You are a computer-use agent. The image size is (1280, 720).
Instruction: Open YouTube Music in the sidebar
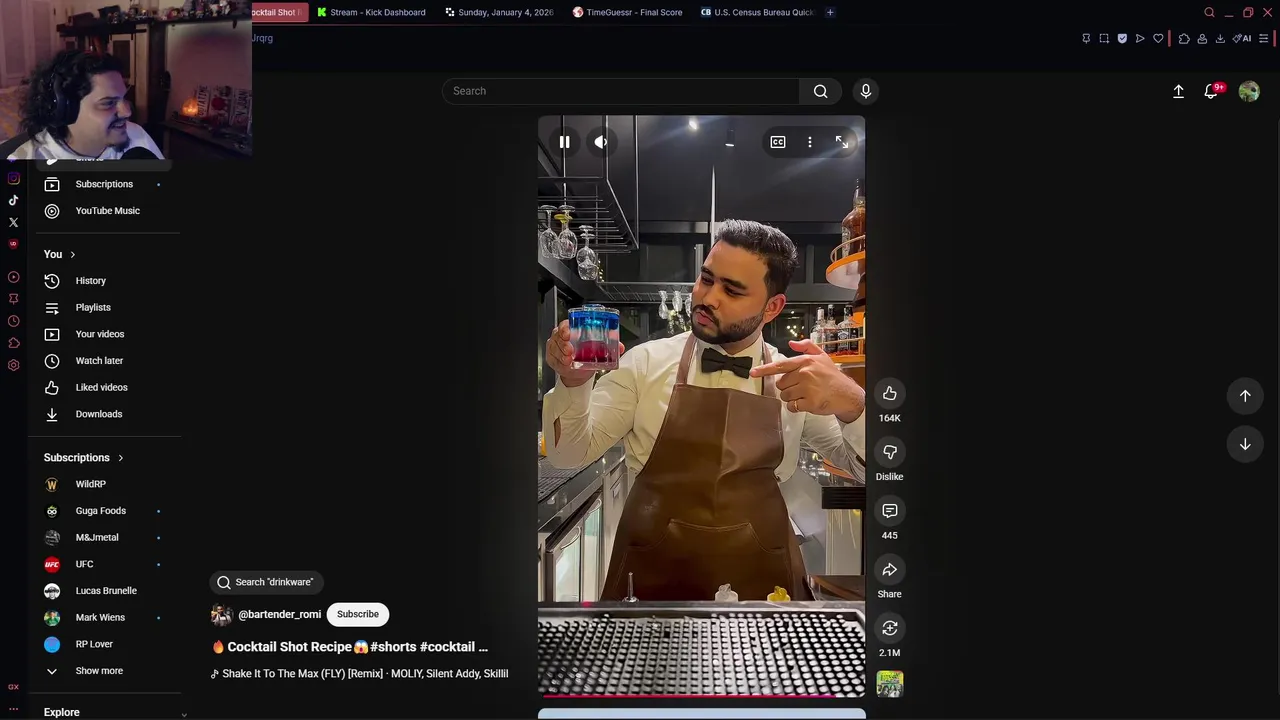(104, 211)
